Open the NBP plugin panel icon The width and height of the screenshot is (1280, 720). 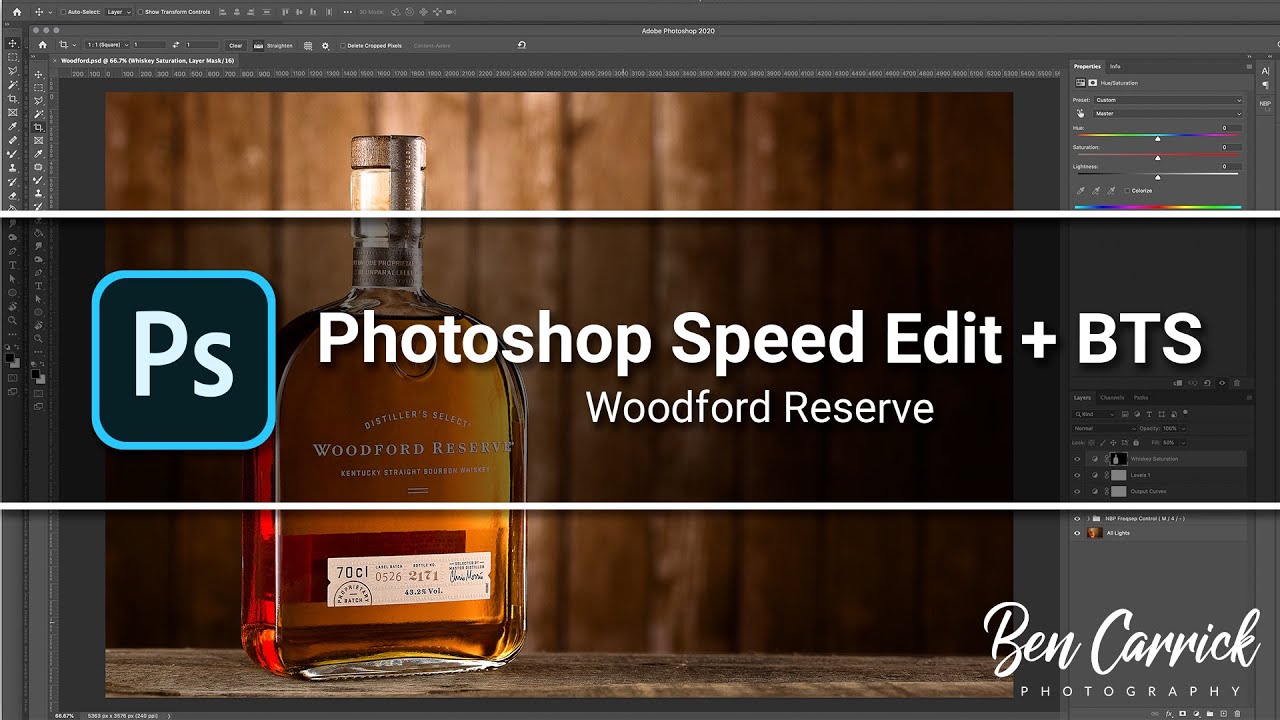1265,104
